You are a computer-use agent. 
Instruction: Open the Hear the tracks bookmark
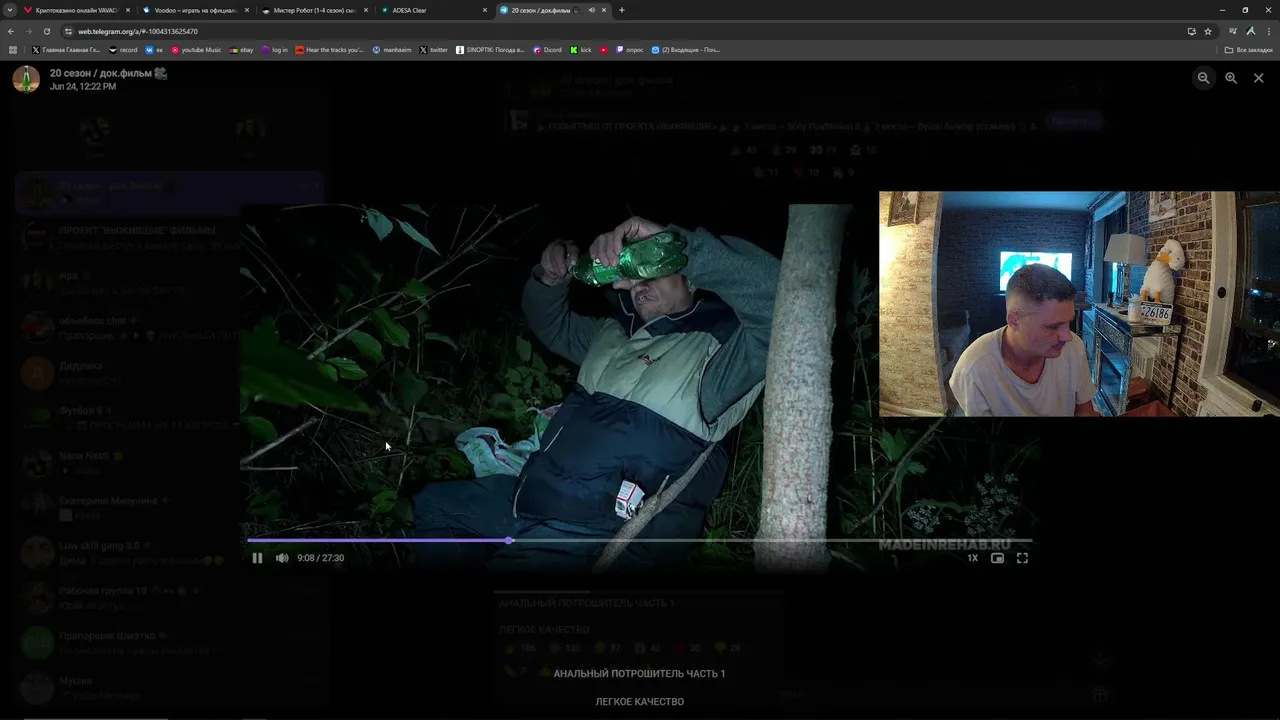[x=330, y=50]
